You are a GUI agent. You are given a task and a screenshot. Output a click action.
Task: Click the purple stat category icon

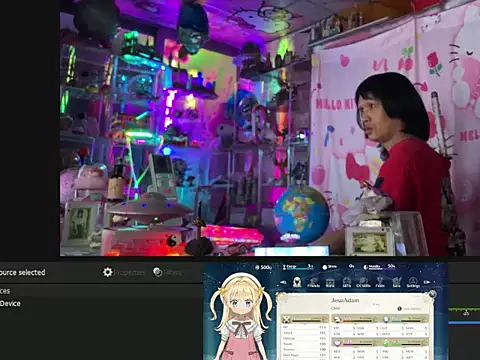point(337,343)
